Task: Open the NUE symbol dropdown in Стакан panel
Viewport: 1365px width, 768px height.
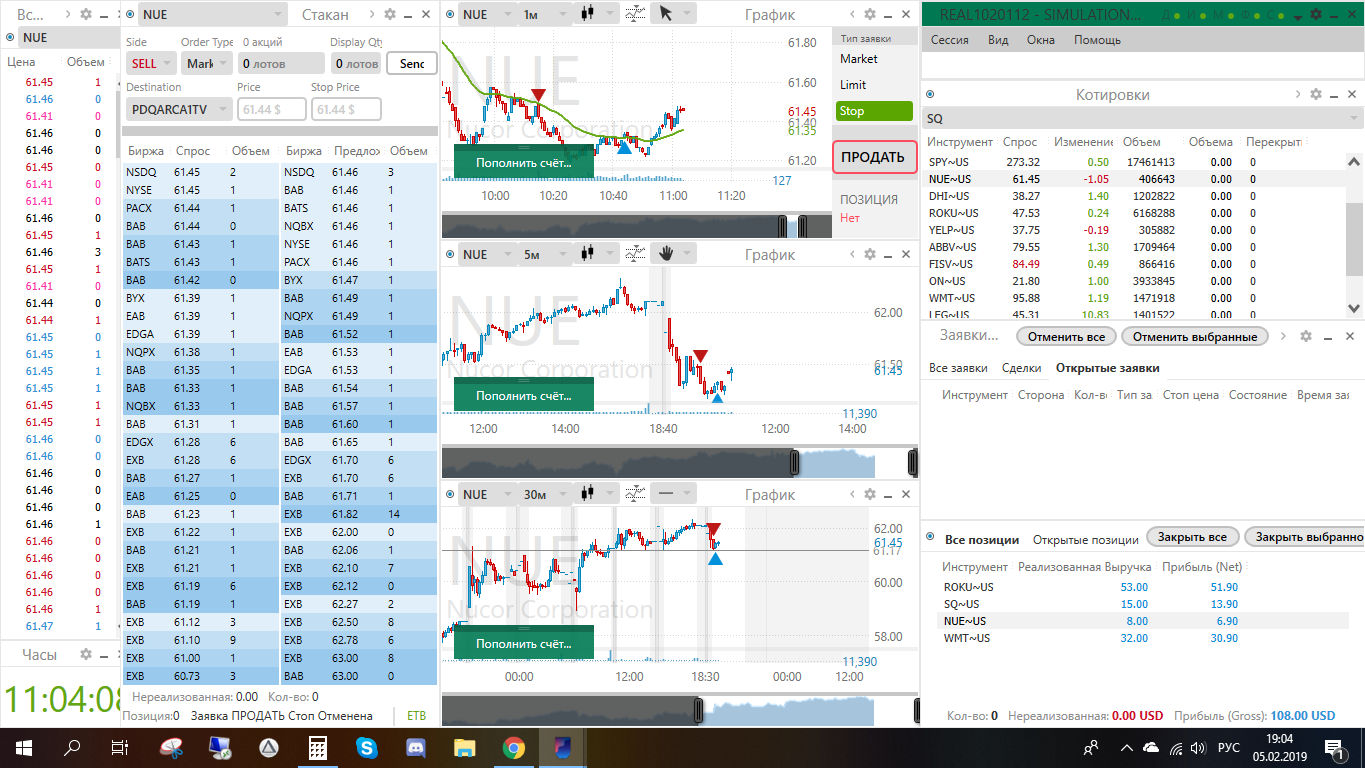Action: click(x=213, y=14)
